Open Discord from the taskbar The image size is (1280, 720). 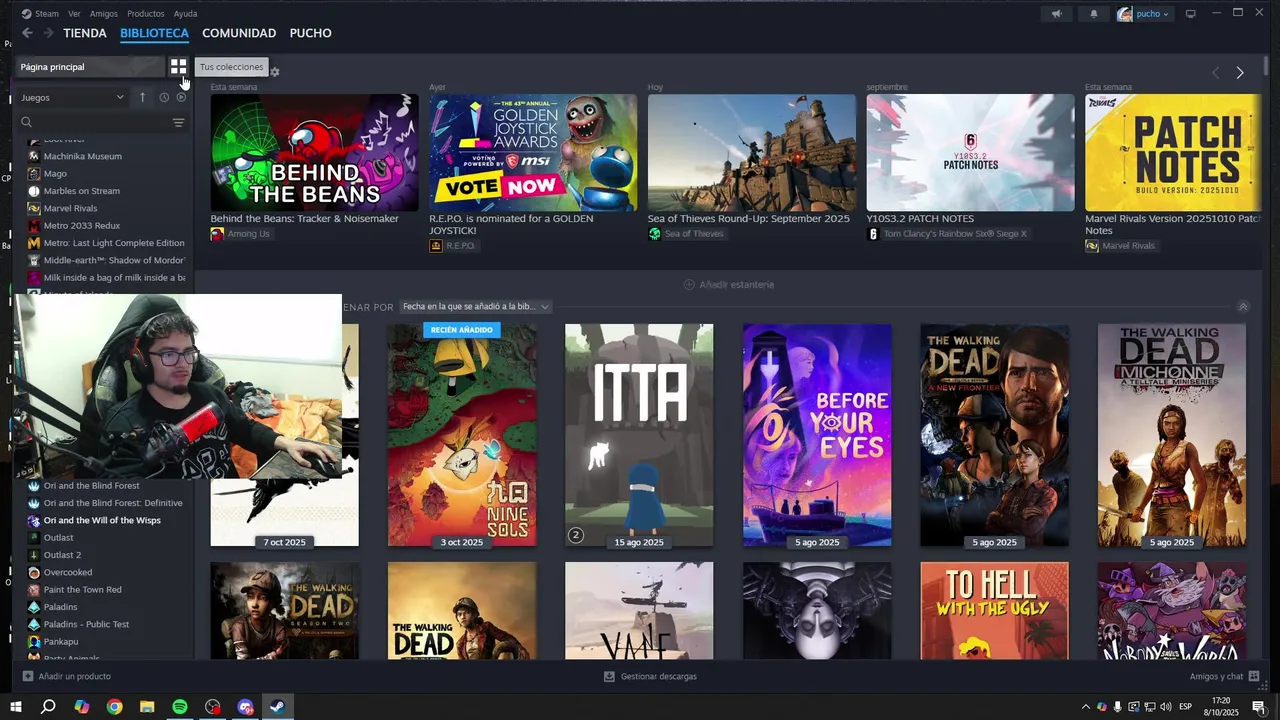pos(245,707)
